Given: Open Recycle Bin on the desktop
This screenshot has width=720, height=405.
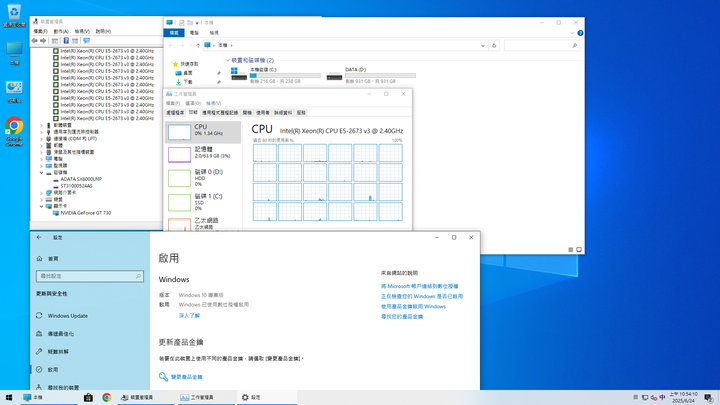Looking at the screenshot, I should (14, 16).
